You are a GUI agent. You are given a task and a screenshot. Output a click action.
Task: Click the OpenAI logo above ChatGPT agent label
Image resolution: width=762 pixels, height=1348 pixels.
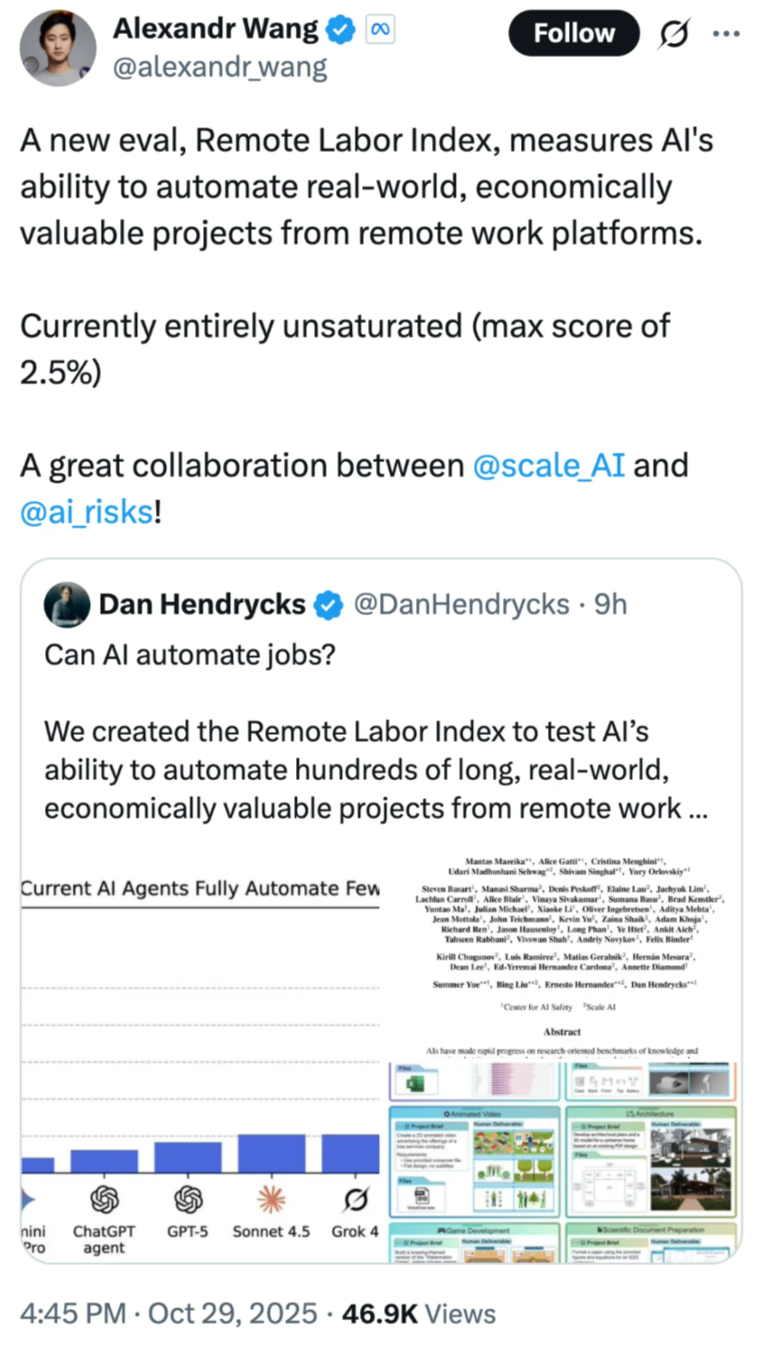[103, 1200]
